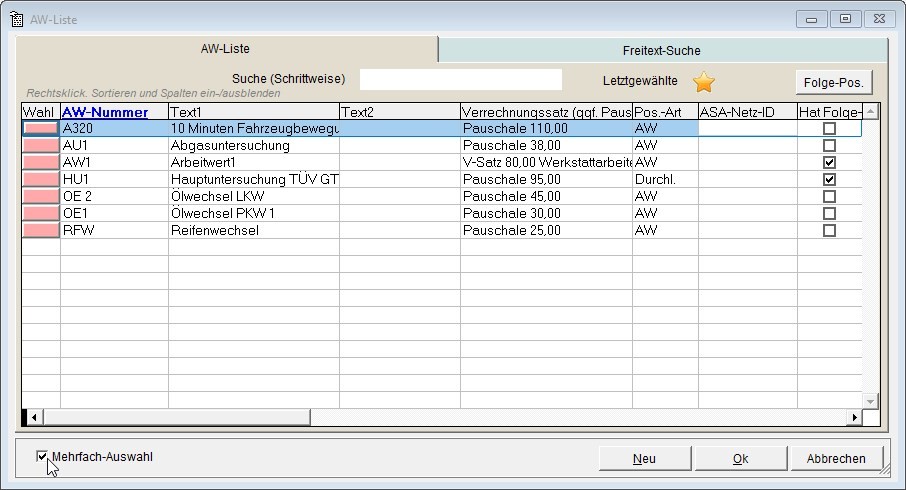Check Hat Folge box for A320 row
This screenshot has width=906, height=490.
tap(829, 128)
